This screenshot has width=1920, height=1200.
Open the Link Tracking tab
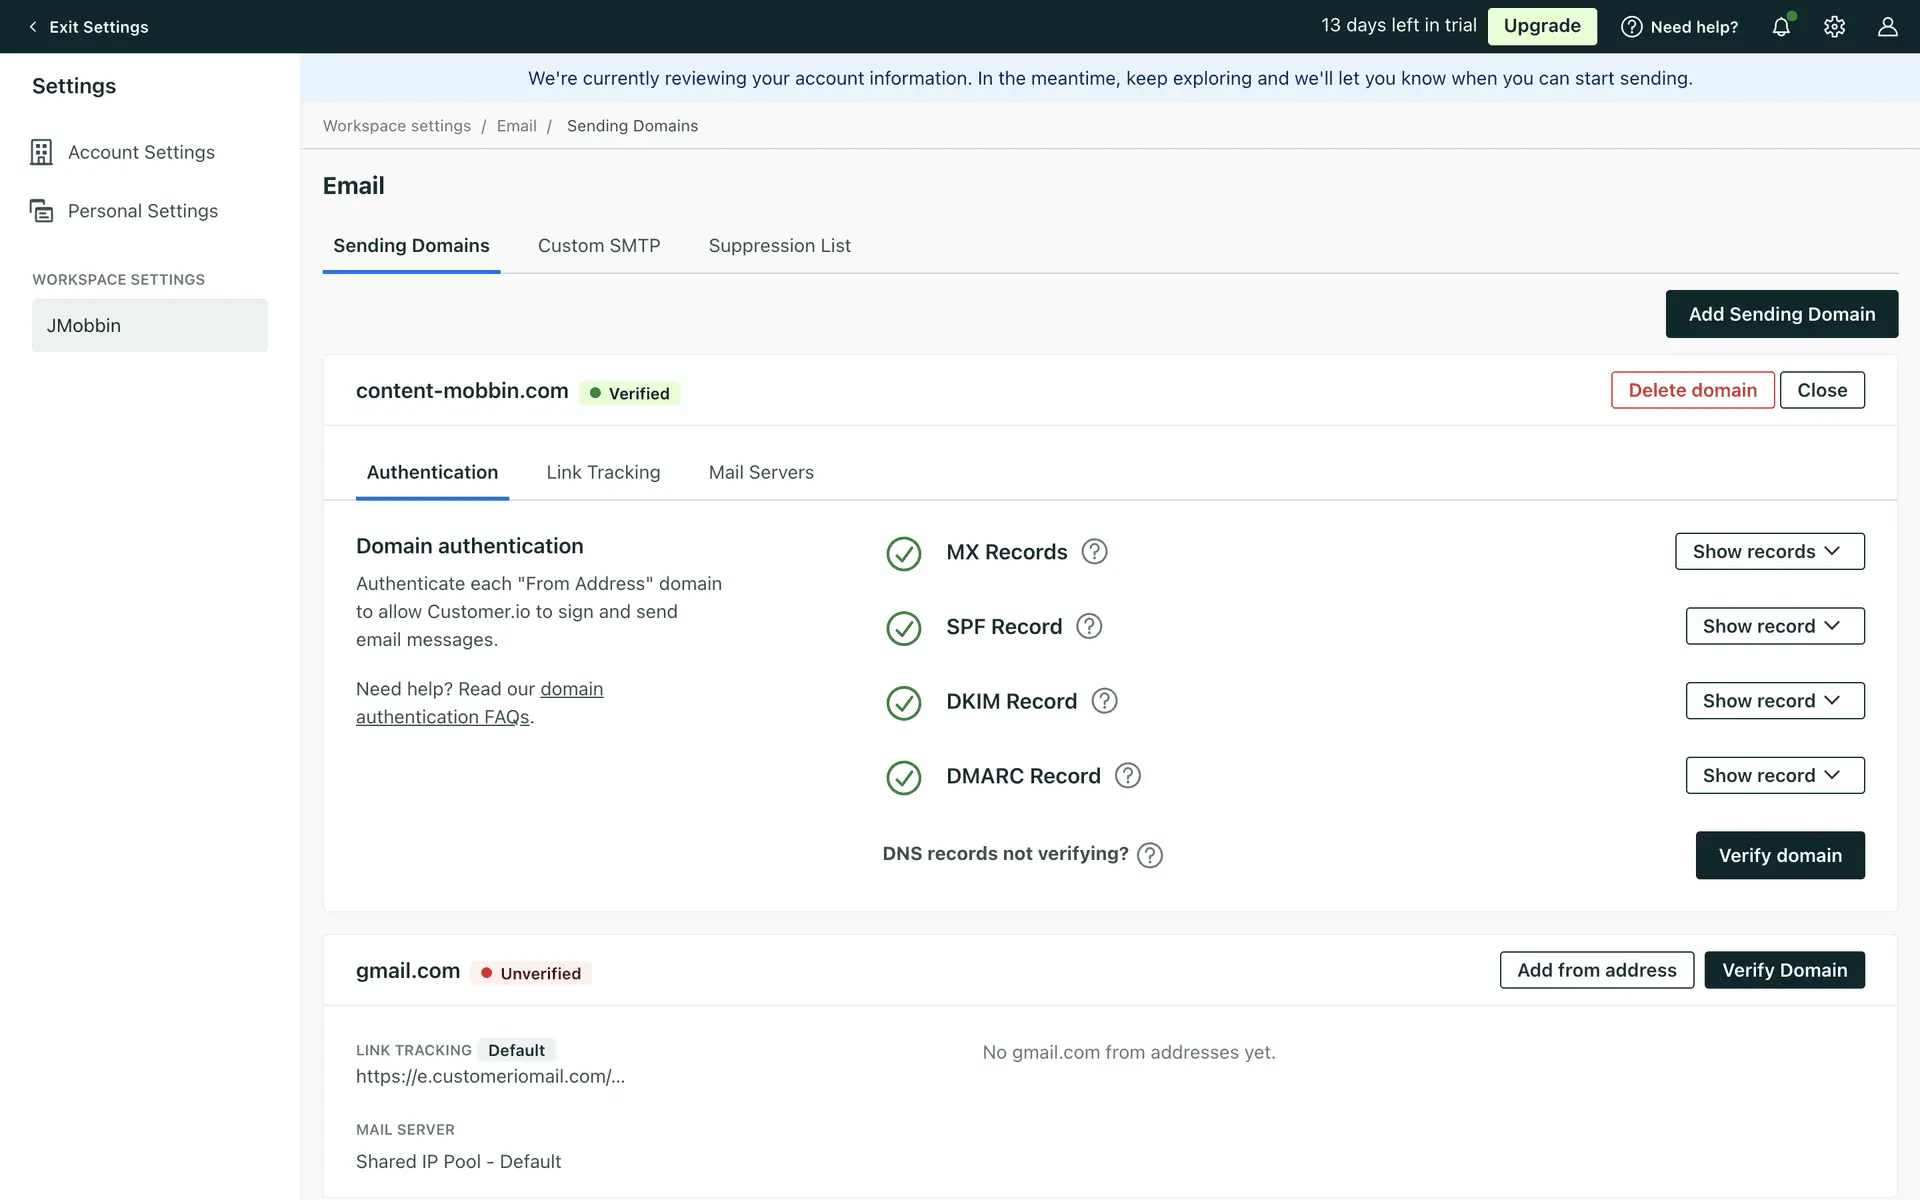coord(603,472)
